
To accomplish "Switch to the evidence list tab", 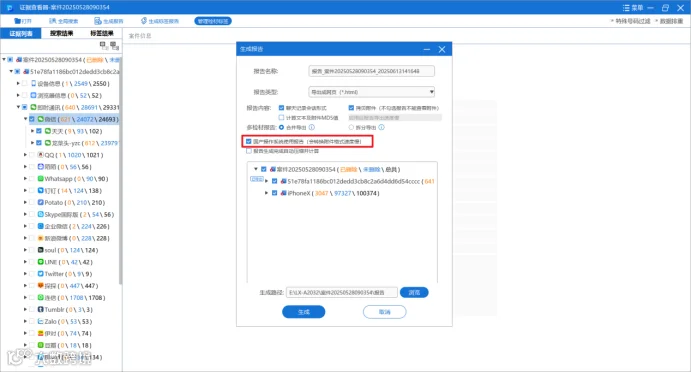I will click(x=21, y=34).
